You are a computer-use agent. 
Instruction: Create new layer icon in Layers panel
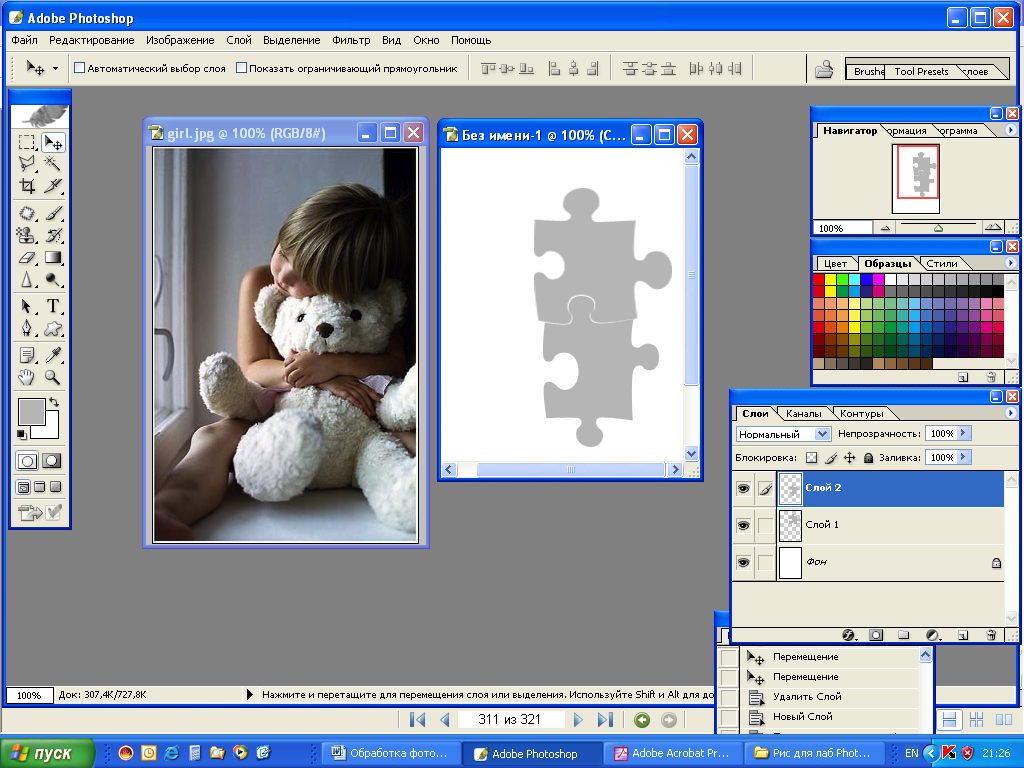point(963,635)
